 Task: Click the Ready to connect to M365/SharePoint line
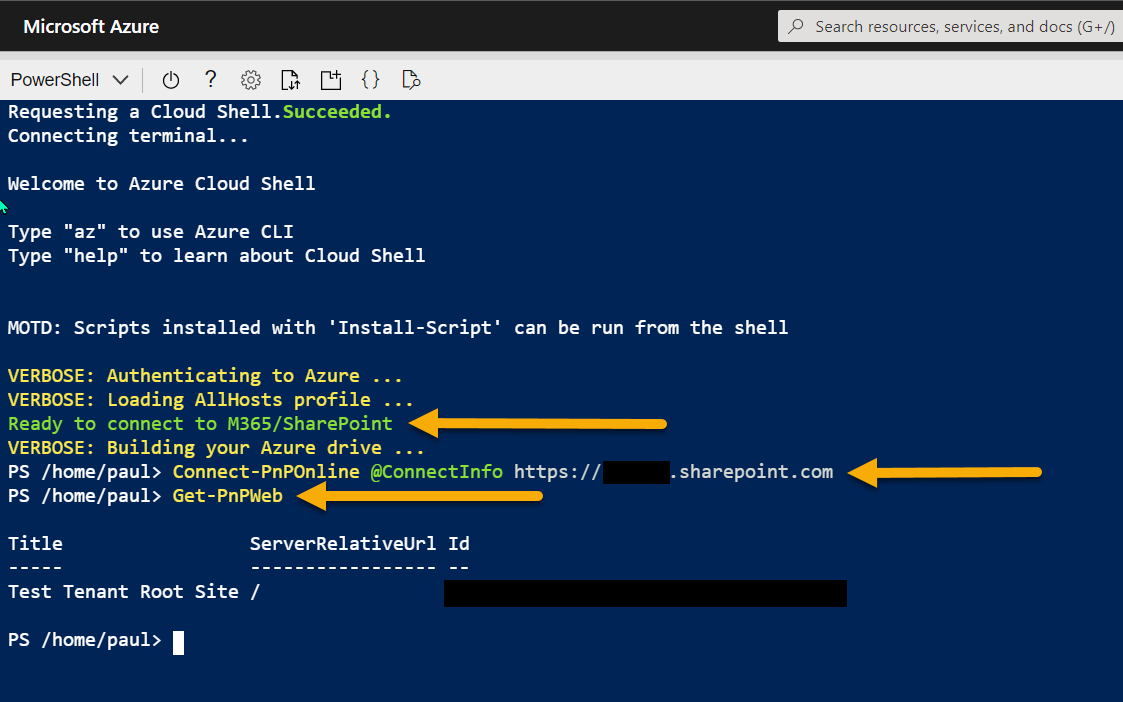coord(200,424)
